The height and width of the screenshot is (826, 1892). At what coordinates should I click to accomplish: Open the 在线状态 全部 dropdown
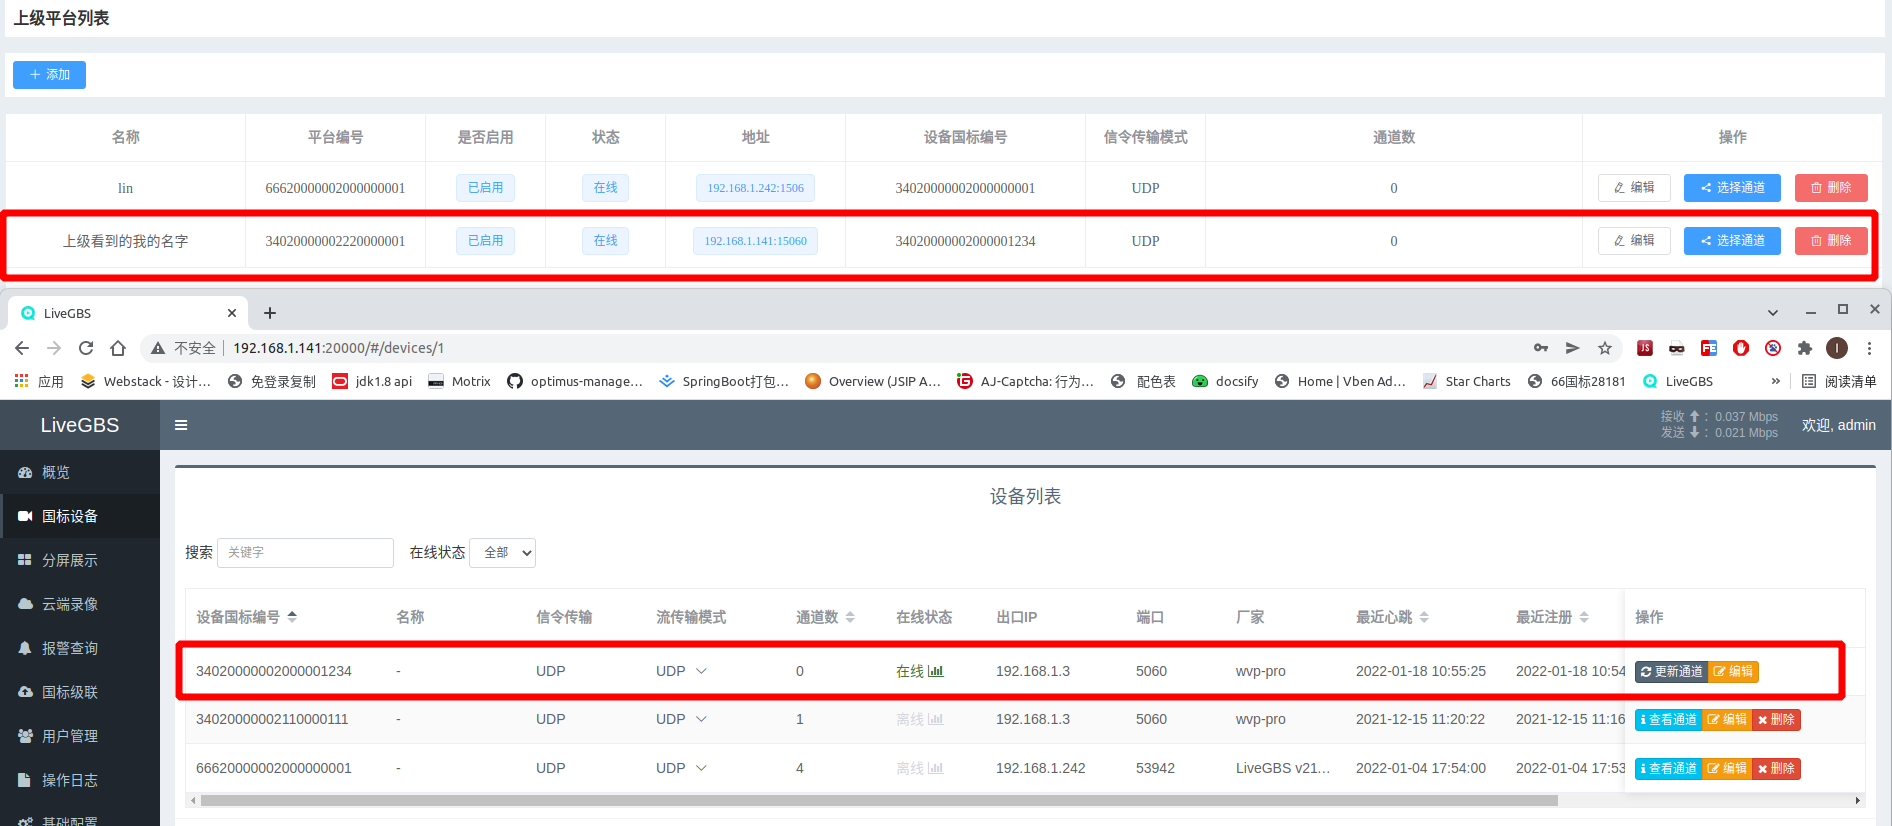pos(502,553)
